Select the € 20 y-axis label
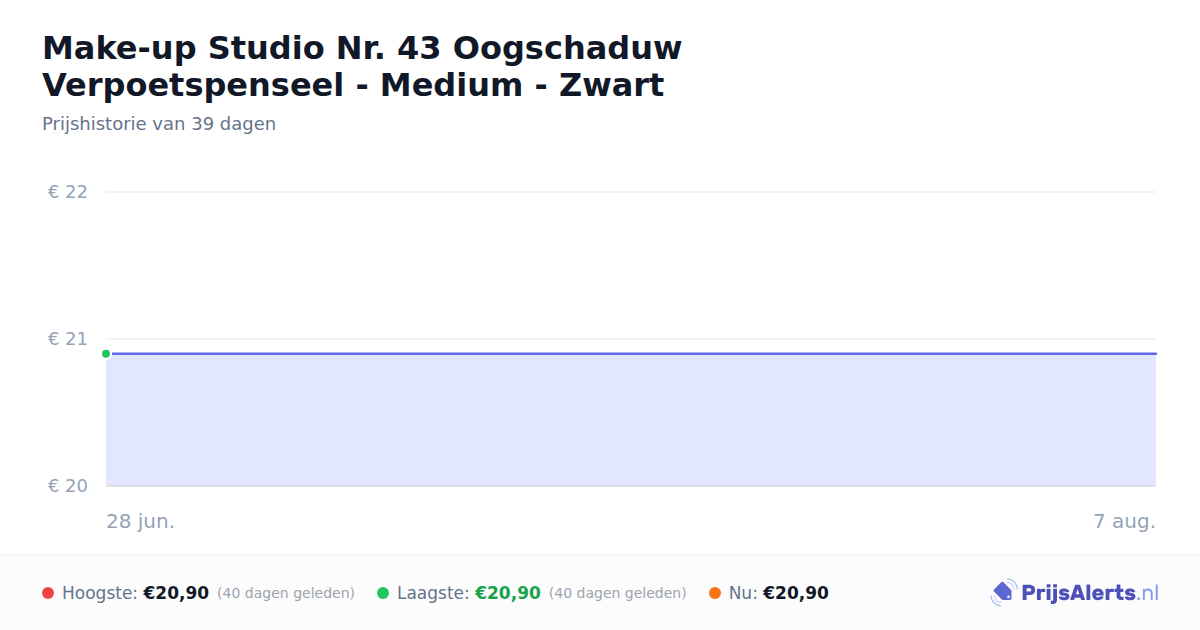This screenshot has height=630, width=1200. tap(68, 486)
